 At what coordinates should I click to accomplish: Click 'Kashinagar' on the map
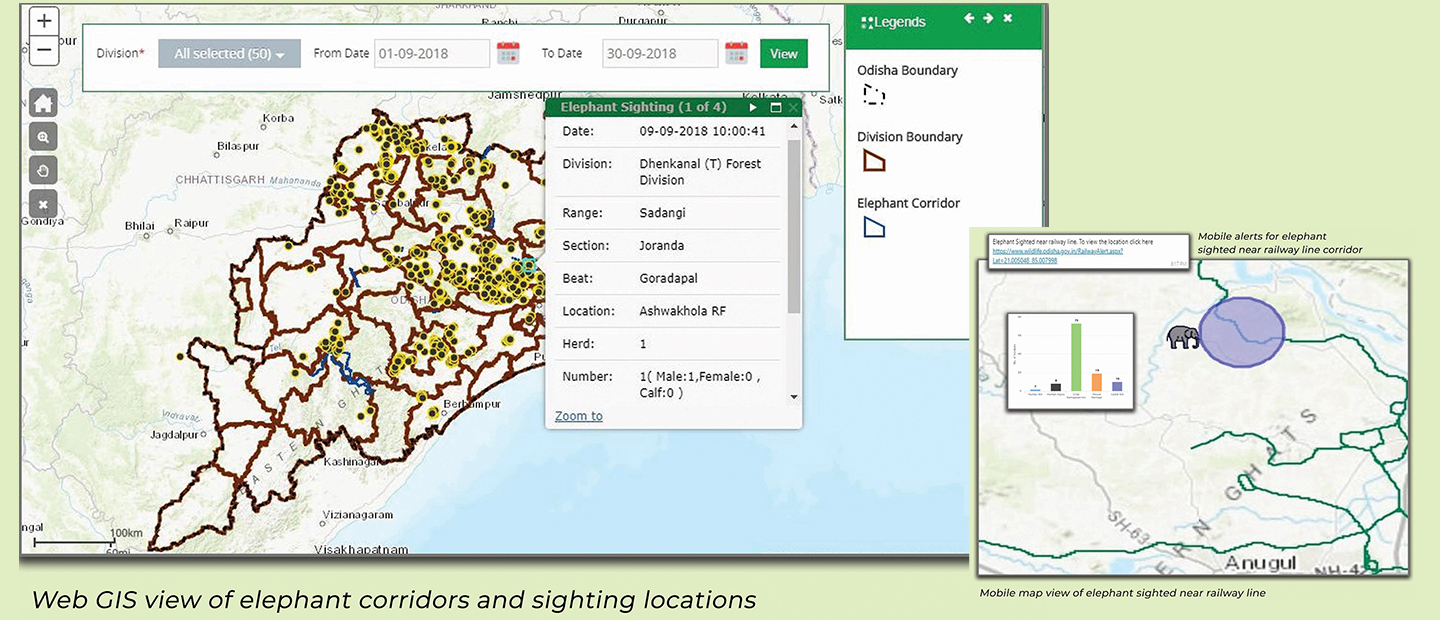coord(353,461)
